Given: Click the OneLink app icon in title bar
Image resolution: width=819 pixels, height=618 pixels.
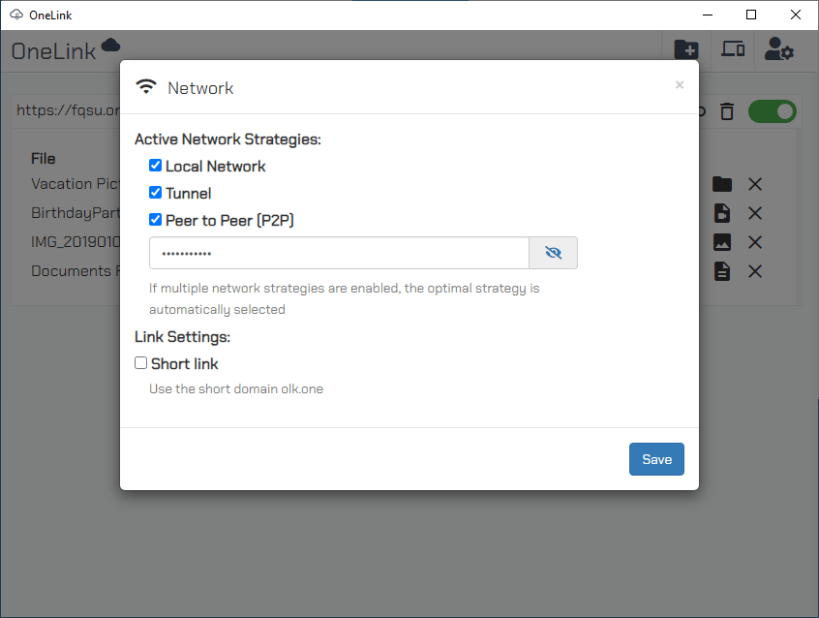Looking at the screenshot, I should point(17,15).
